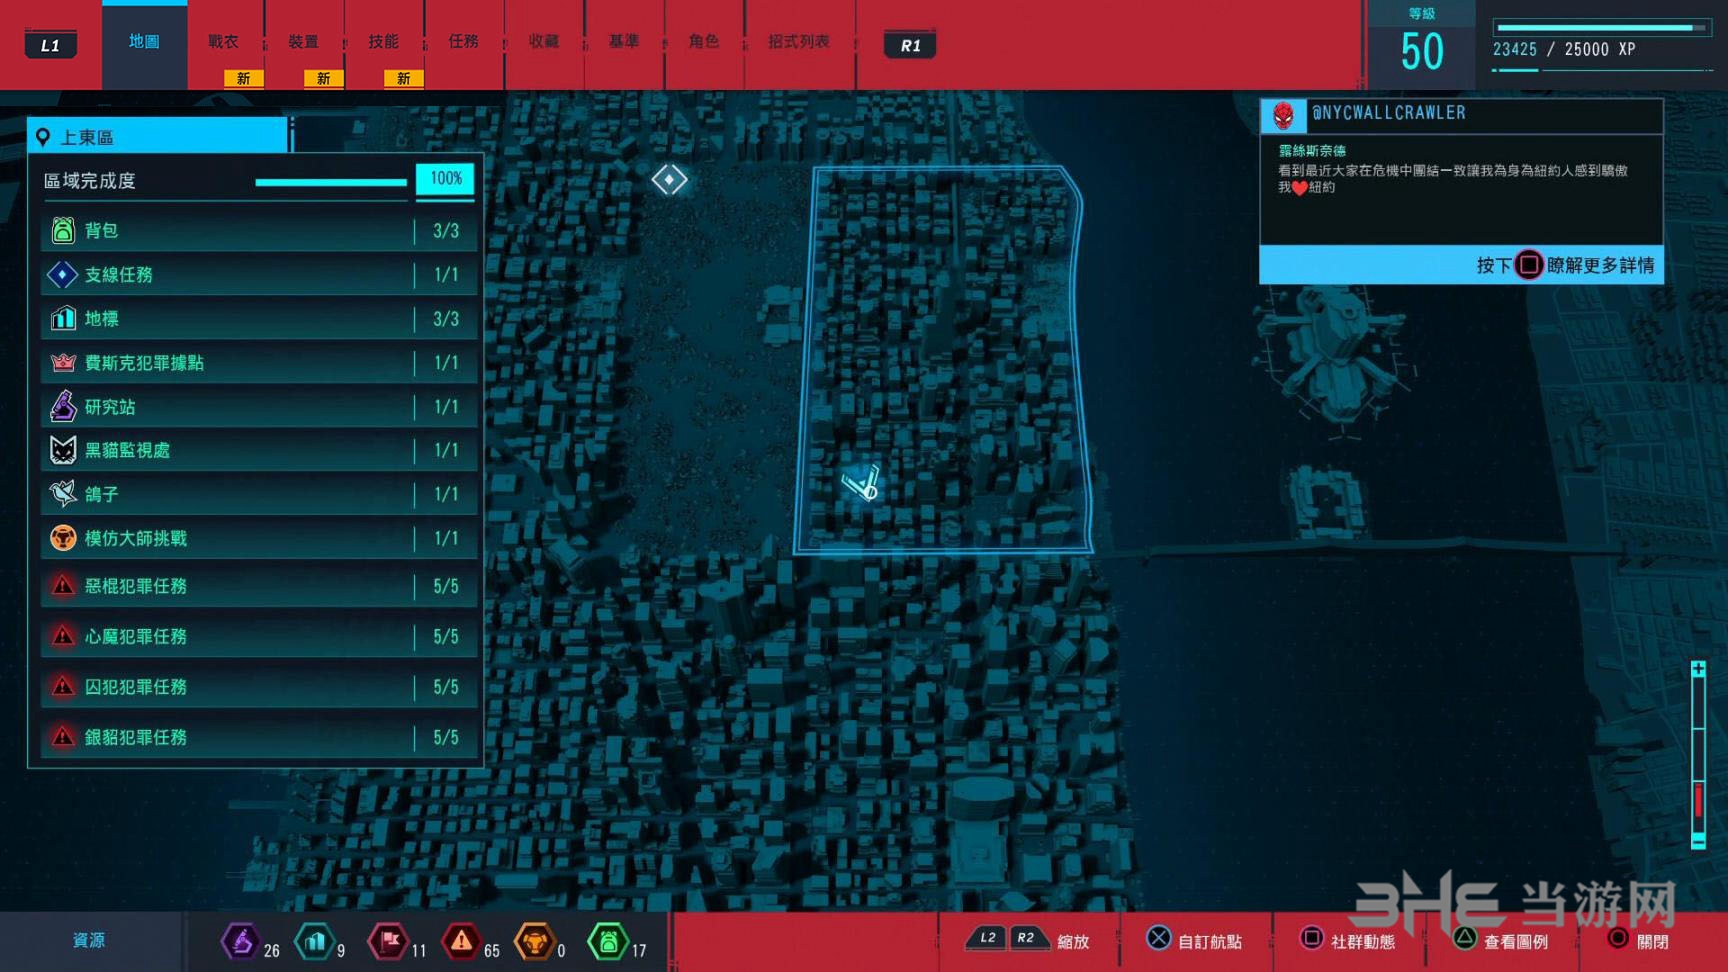Click the 區域完成度 progress bar

(331, 182)
